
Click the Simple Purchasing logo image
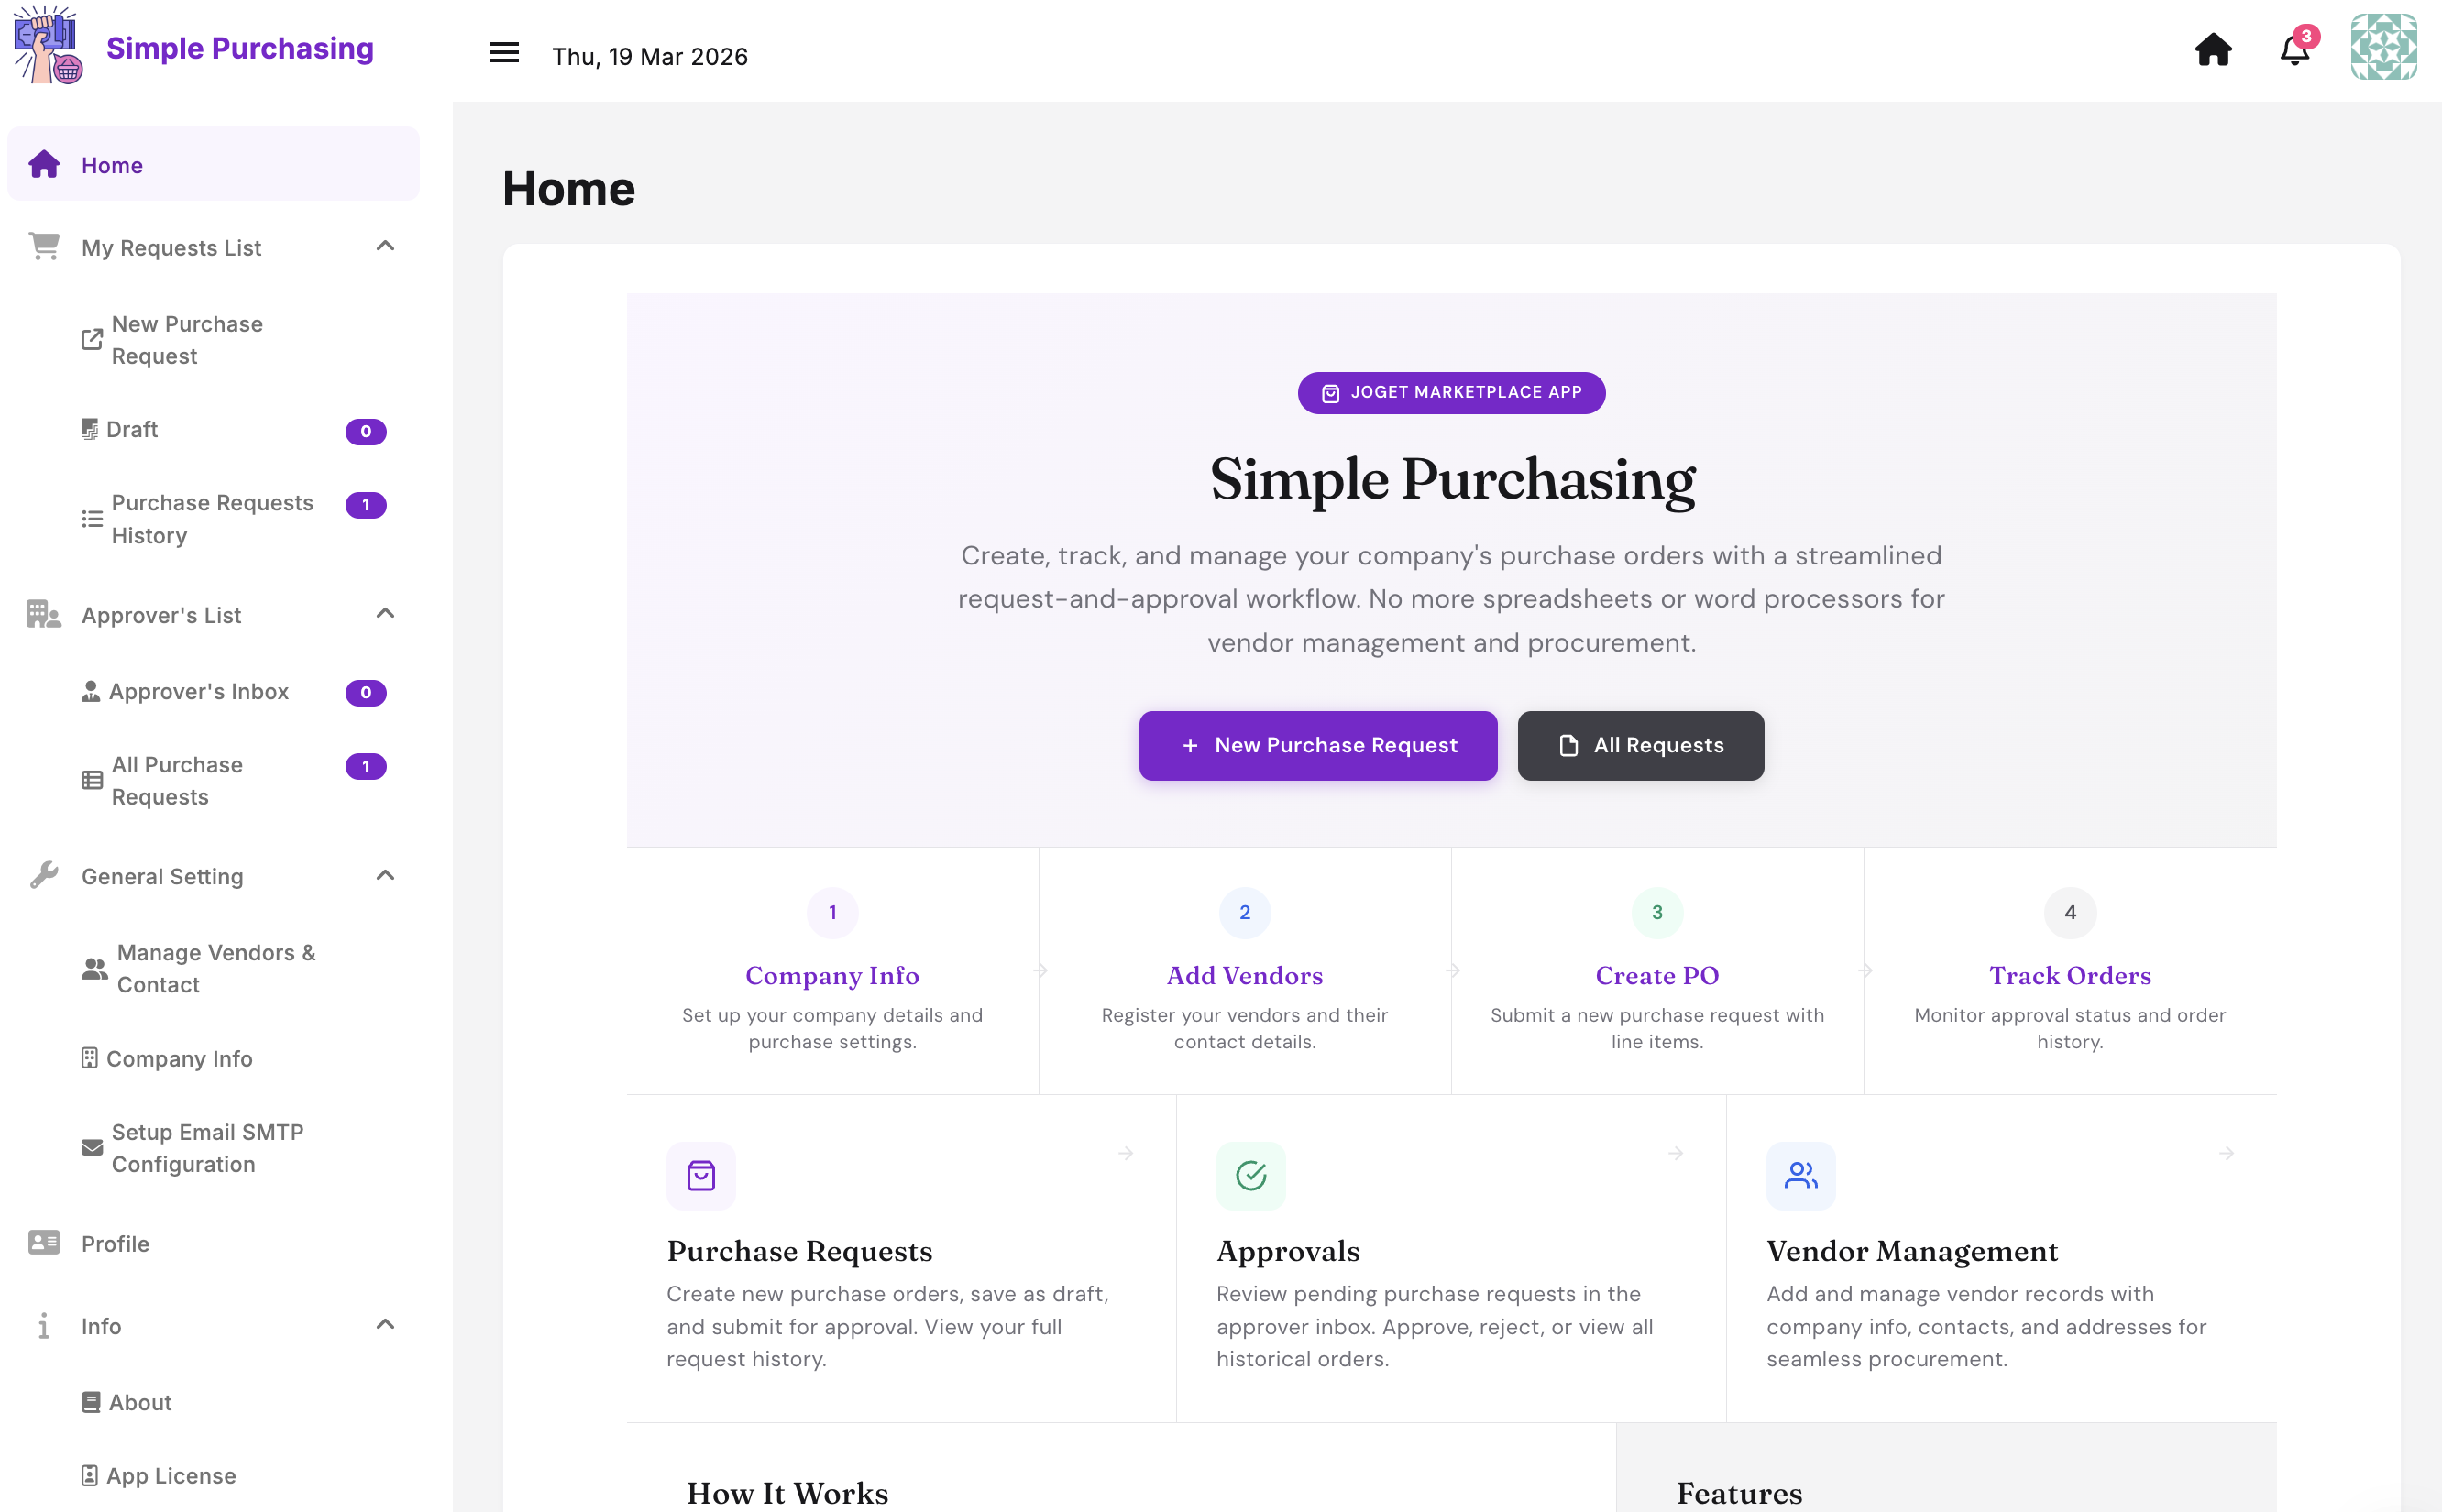[47, 46]
